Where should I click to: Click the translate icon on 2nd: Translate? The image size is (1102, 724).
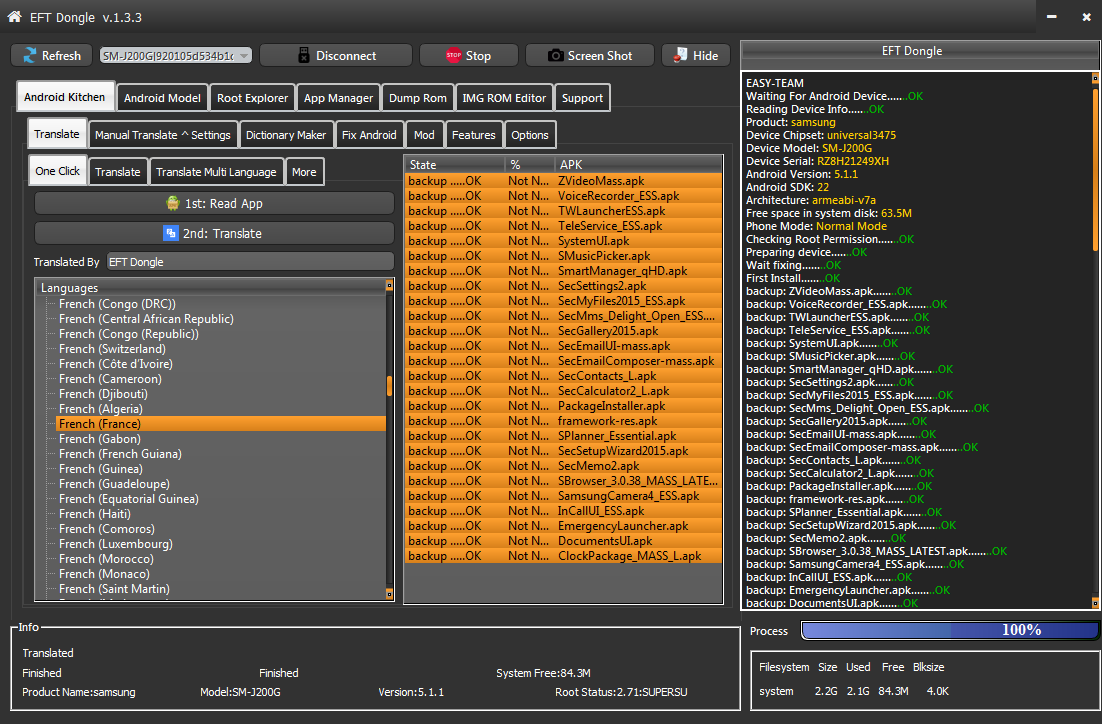pyautogui.click(x=170, y=233)
